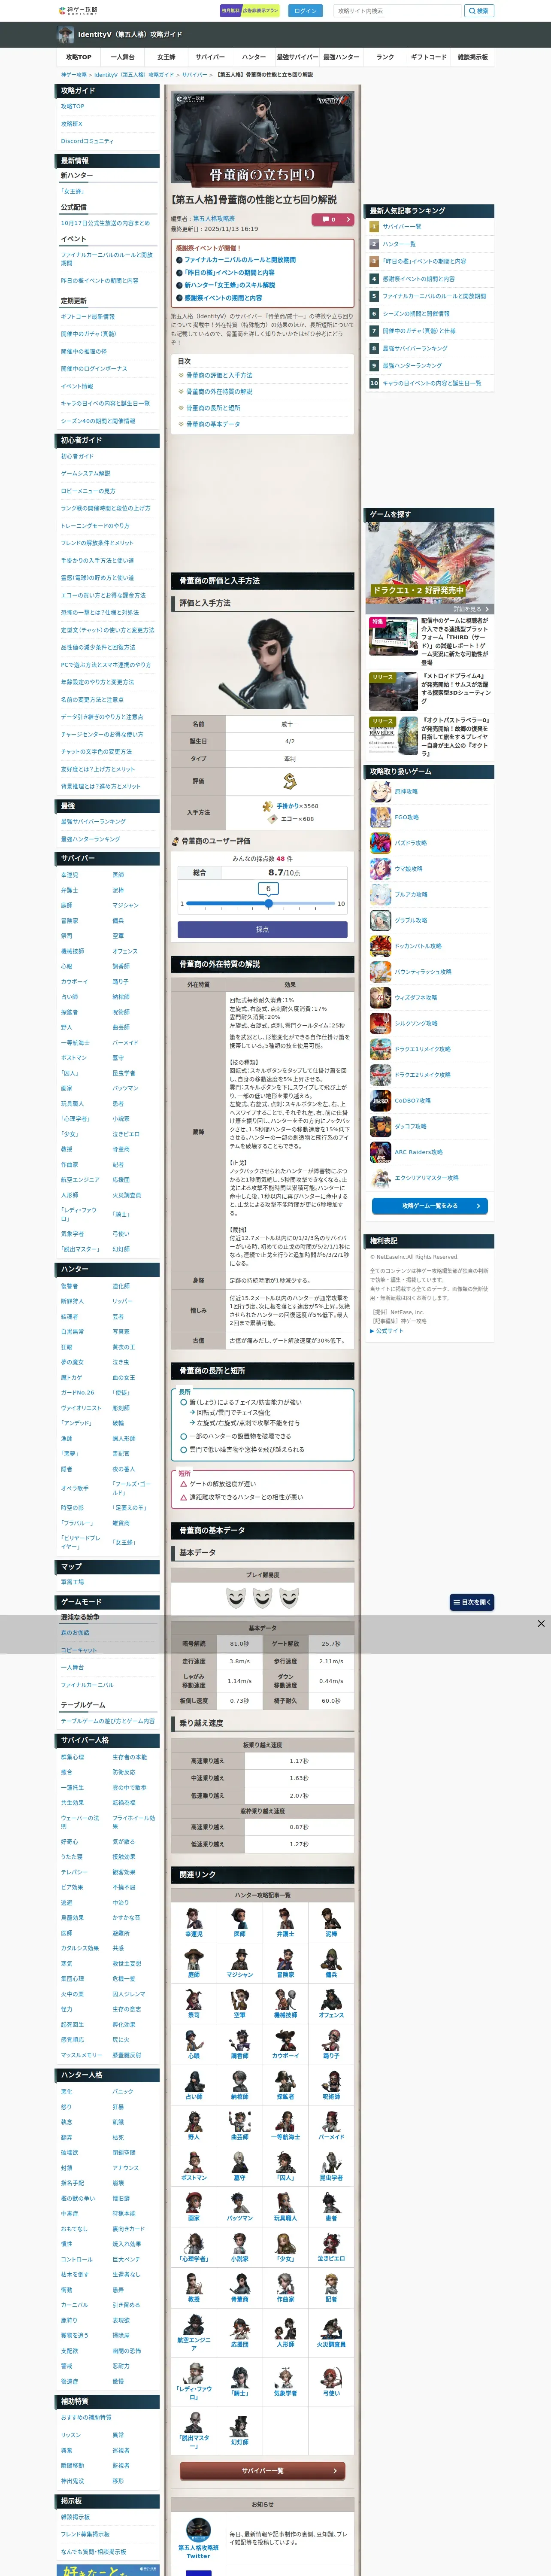Open Discordコミュニティ sidebar link
Viewport: 551px width, 2576px height.
pyautogui.click(x=87, y=141)
